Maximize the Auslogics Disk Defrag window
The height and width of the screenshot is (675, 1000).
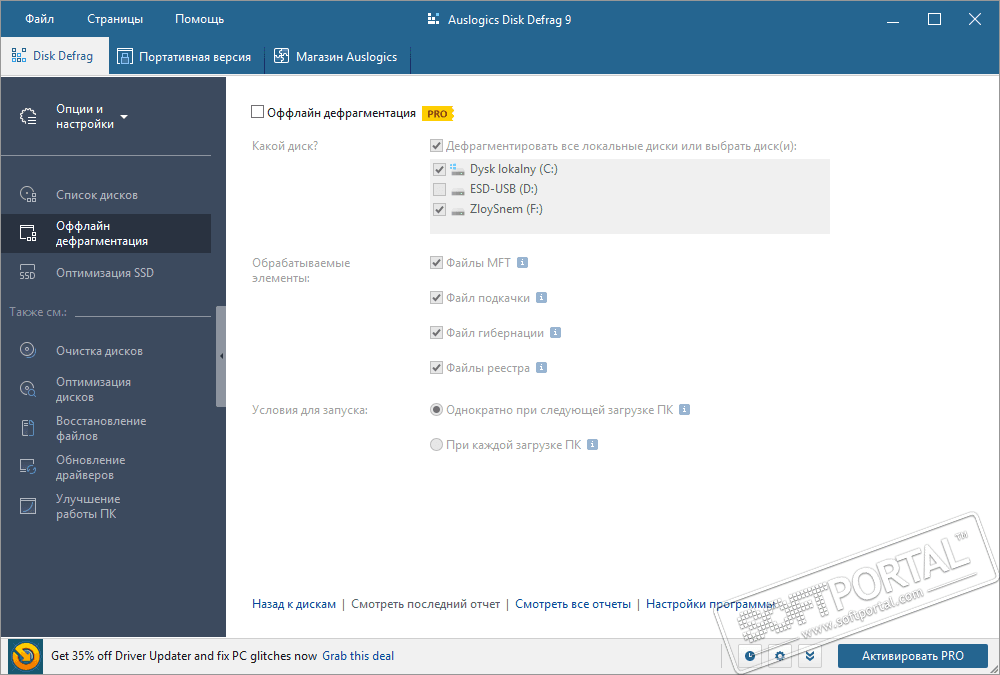934,19
